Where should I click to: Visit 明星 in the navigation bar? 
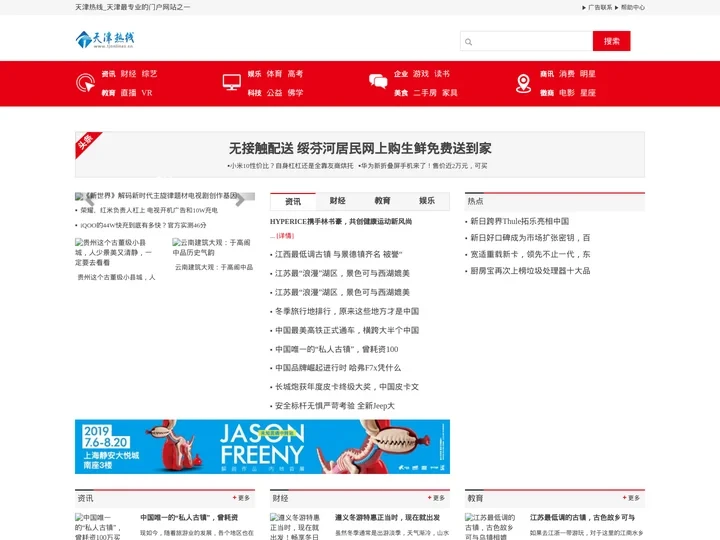pos(588,74)
